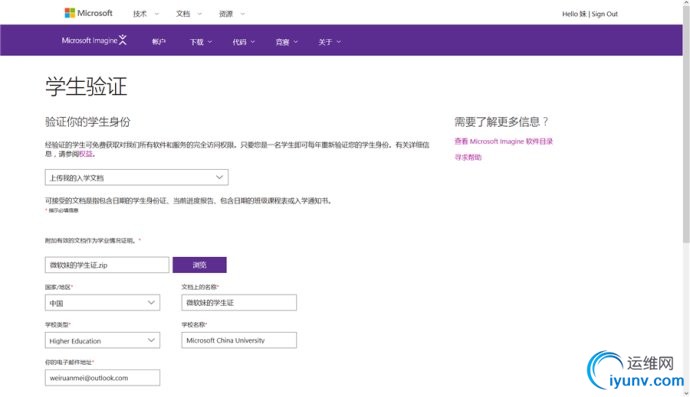Open 查看 Microsoft Imagine 软件目录 link

503,141
